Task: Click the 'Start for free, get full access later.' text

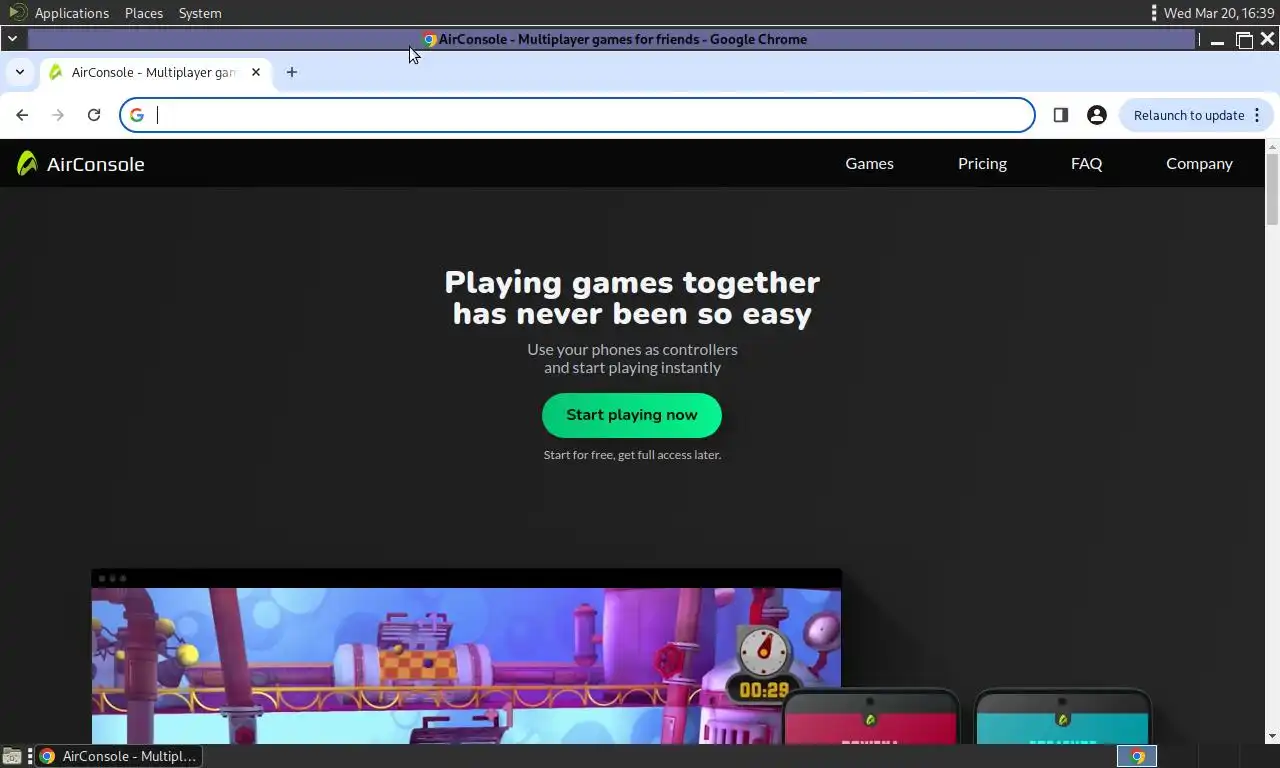Action: pos(632,455)
